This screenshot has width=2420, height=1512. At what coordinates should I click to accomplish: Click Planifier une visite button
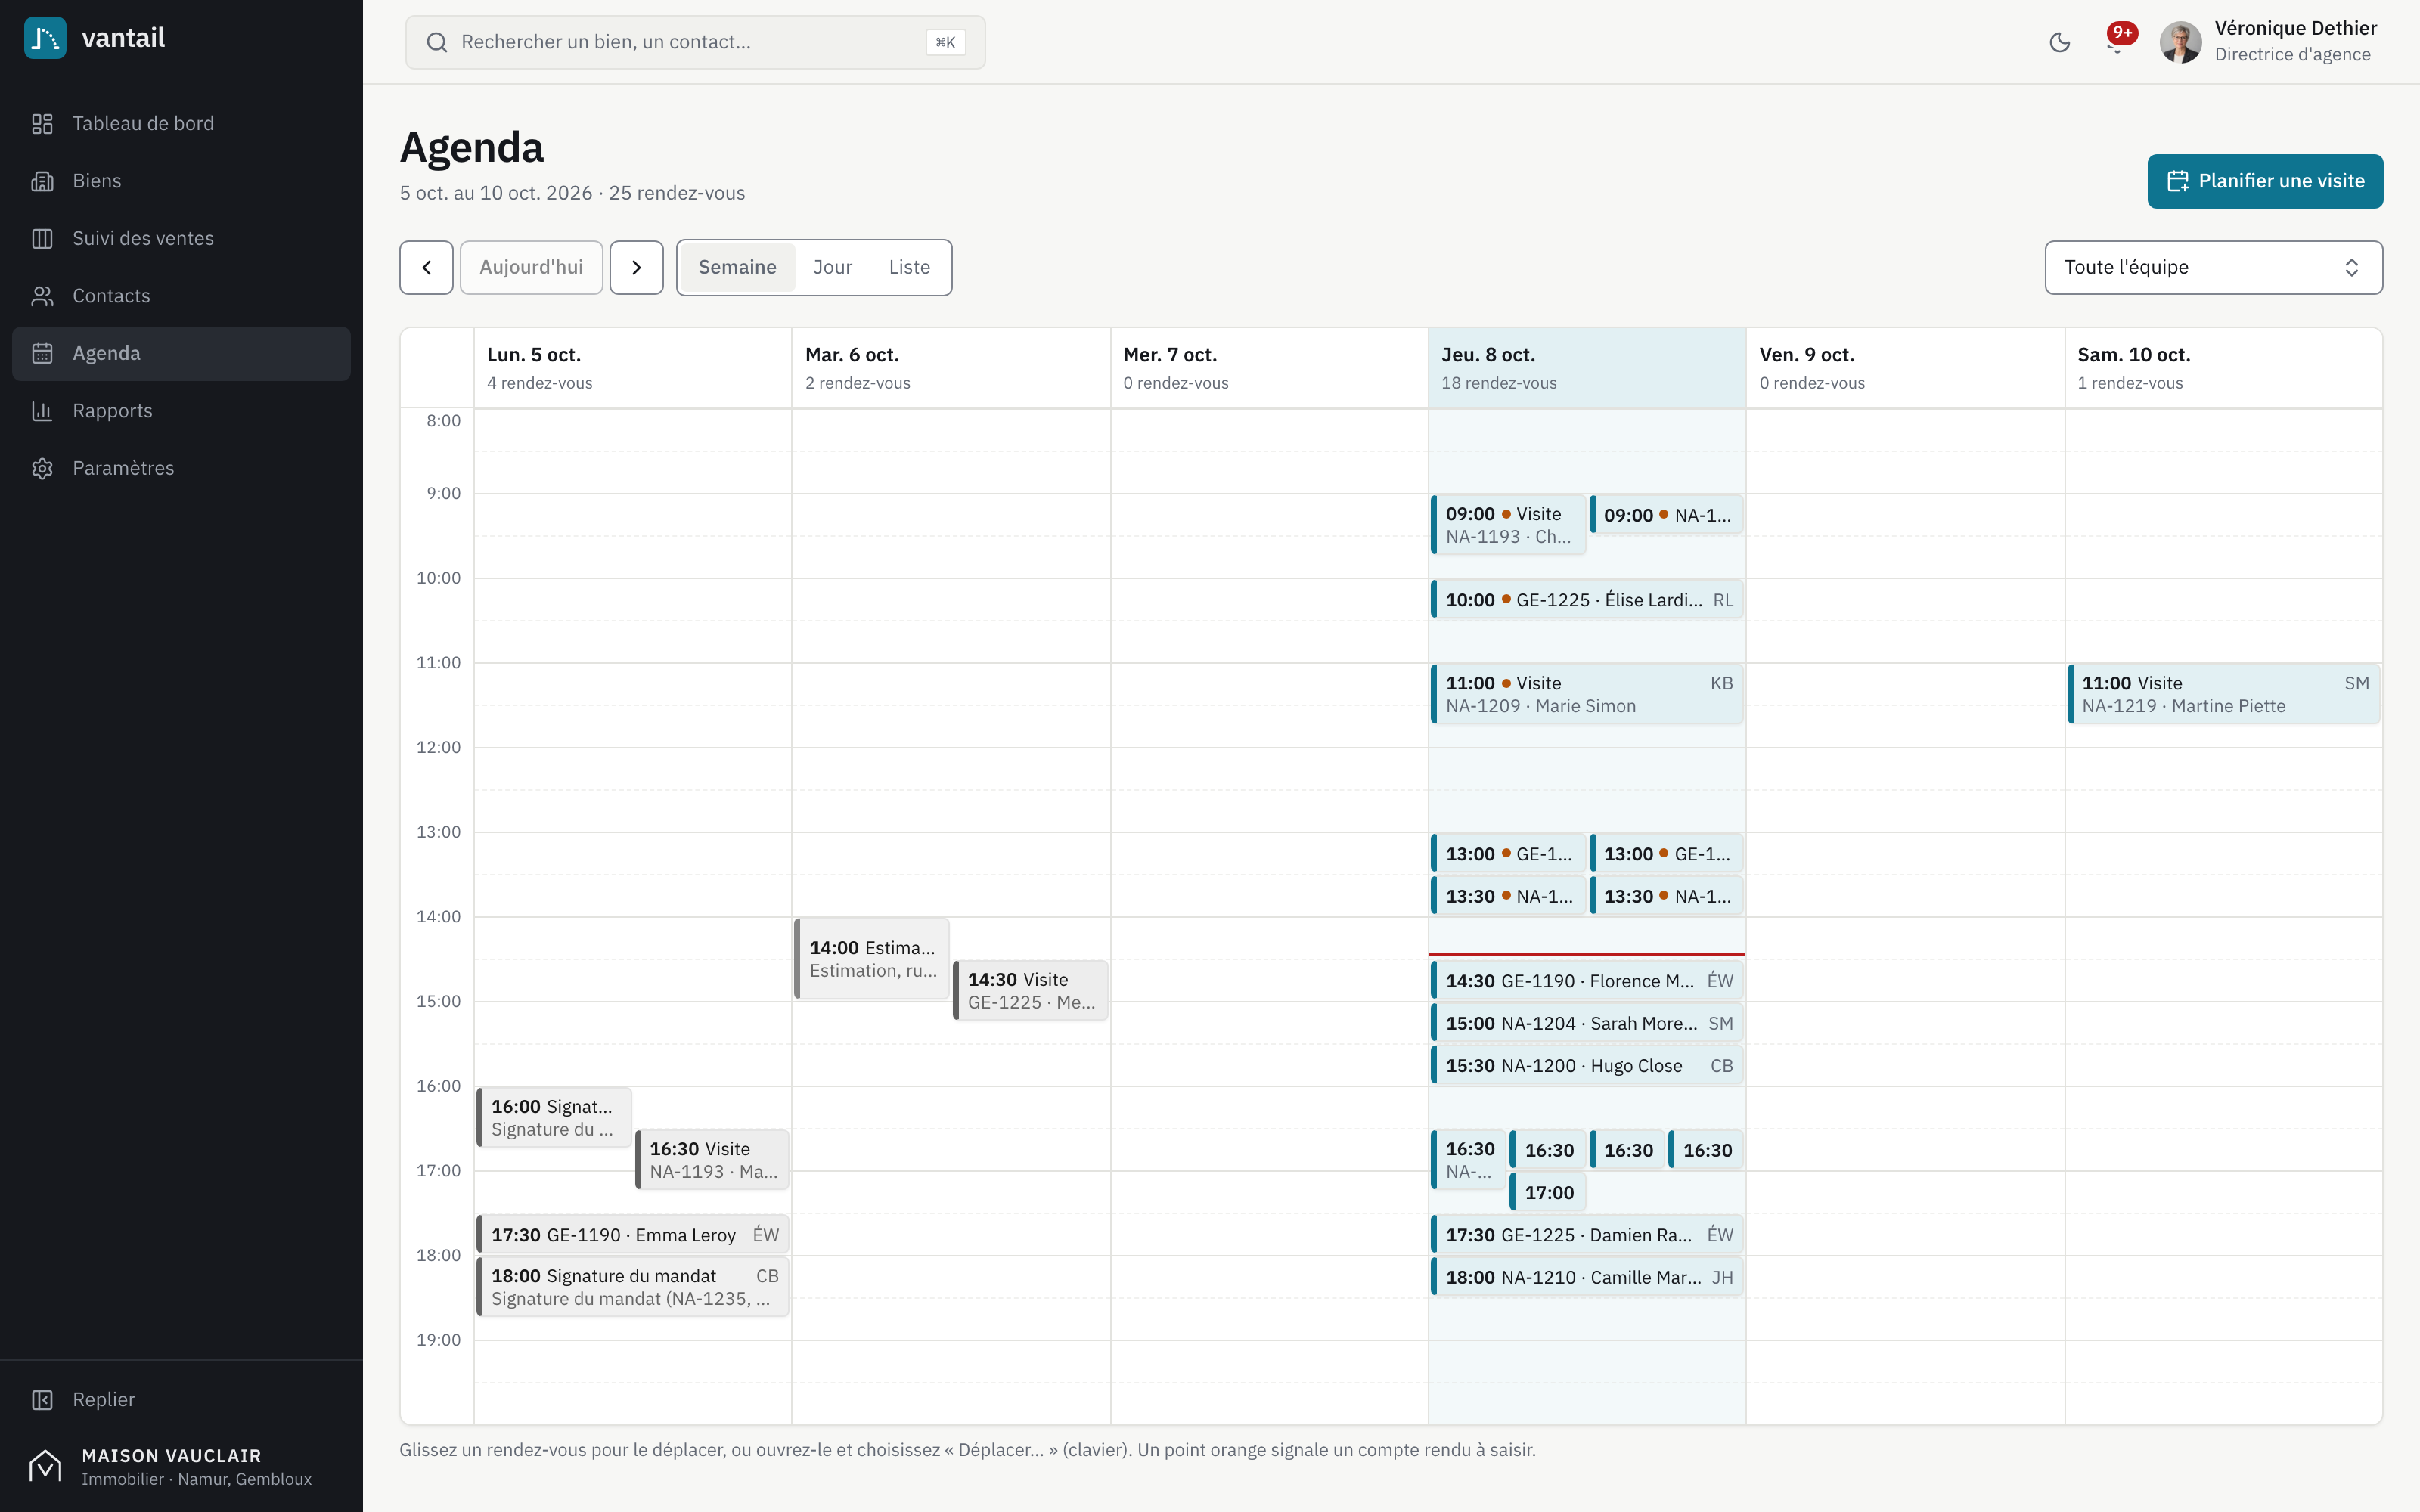(x=2265, y=181)
